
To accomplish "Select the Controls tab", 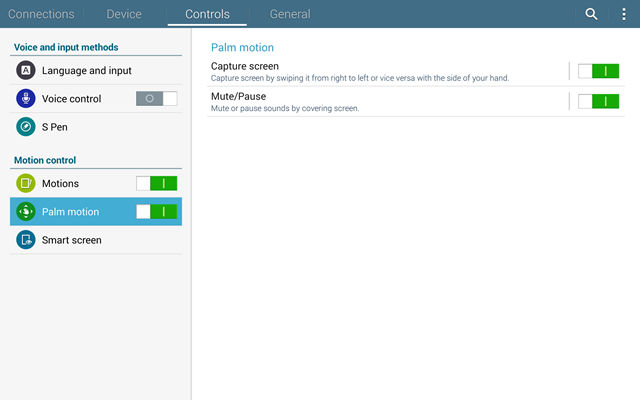I will 207,14.
